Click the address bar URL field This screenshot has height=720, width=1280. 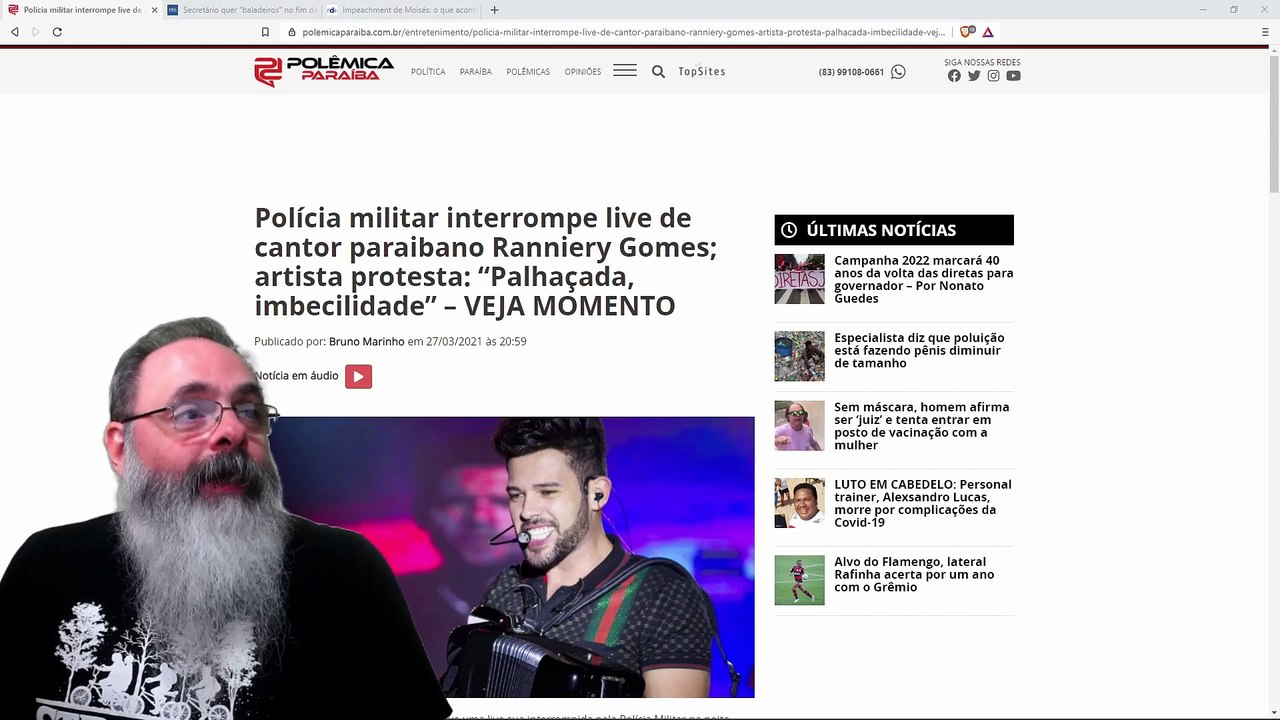coord(615,32)
